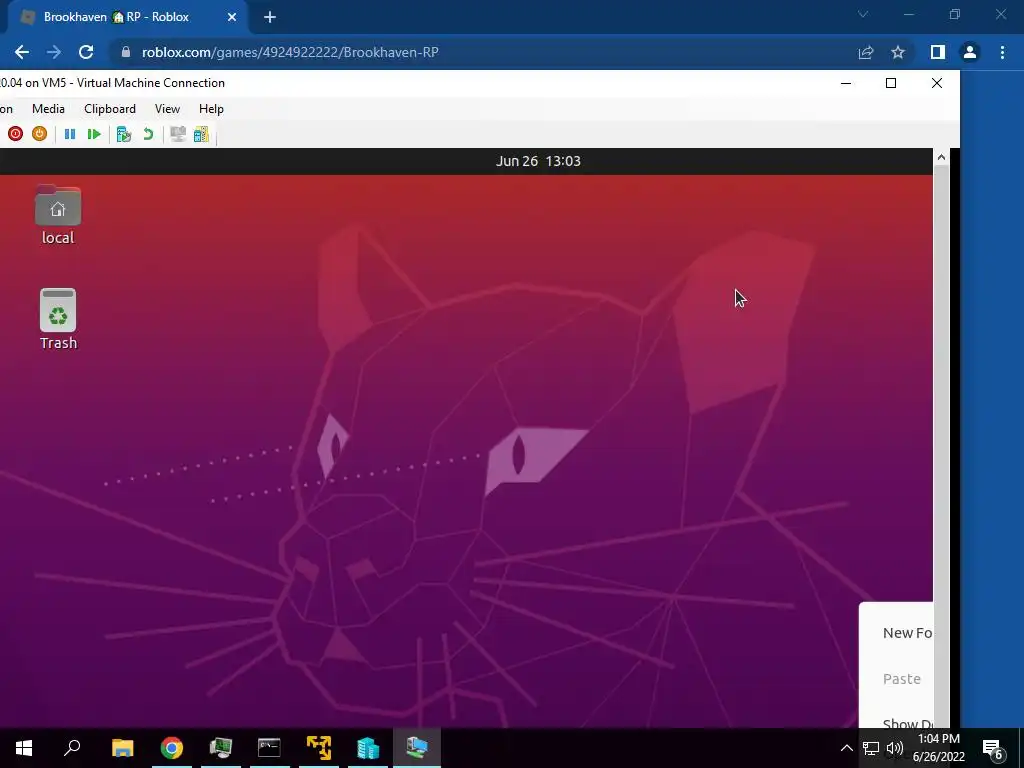Image resolution: width=1024 pixels, height=768 pixels.
Task: Share this page via Chrome share icon
Action: [866, 52]
